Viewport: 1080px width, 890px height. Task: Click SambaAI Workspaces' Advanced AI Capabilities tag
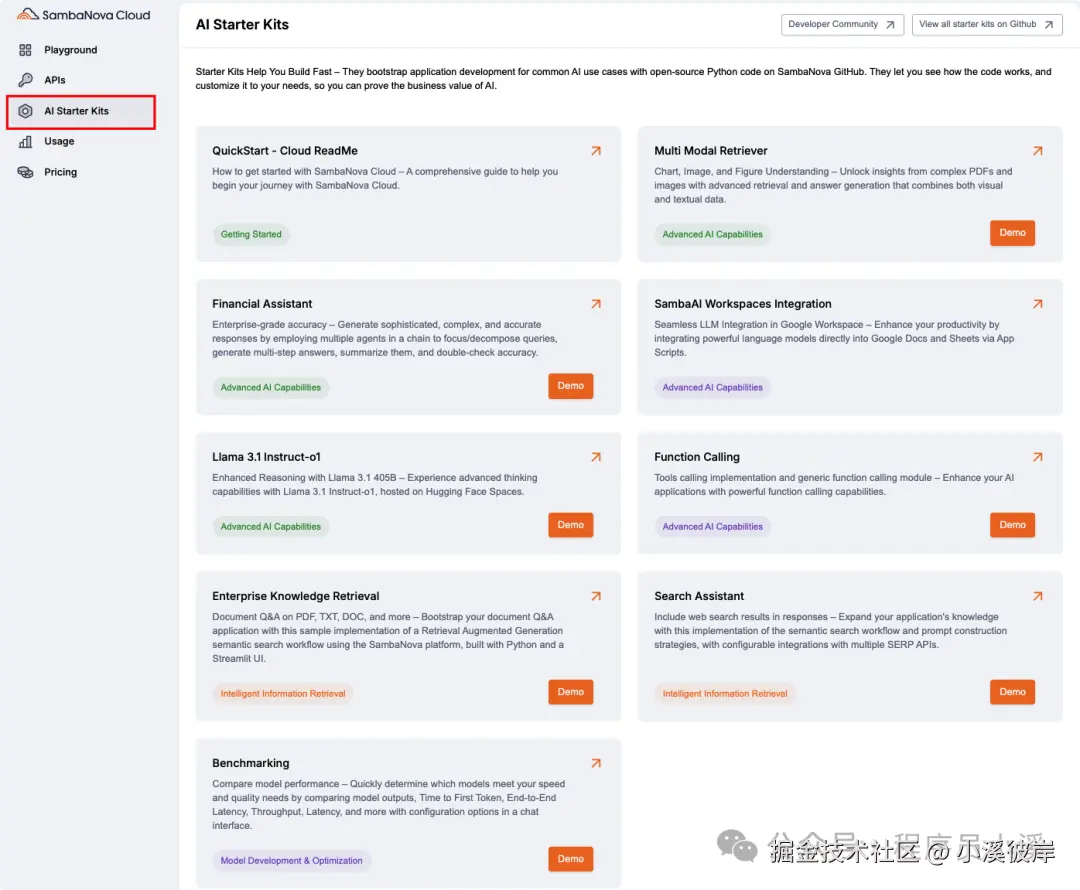coord(712,387)
